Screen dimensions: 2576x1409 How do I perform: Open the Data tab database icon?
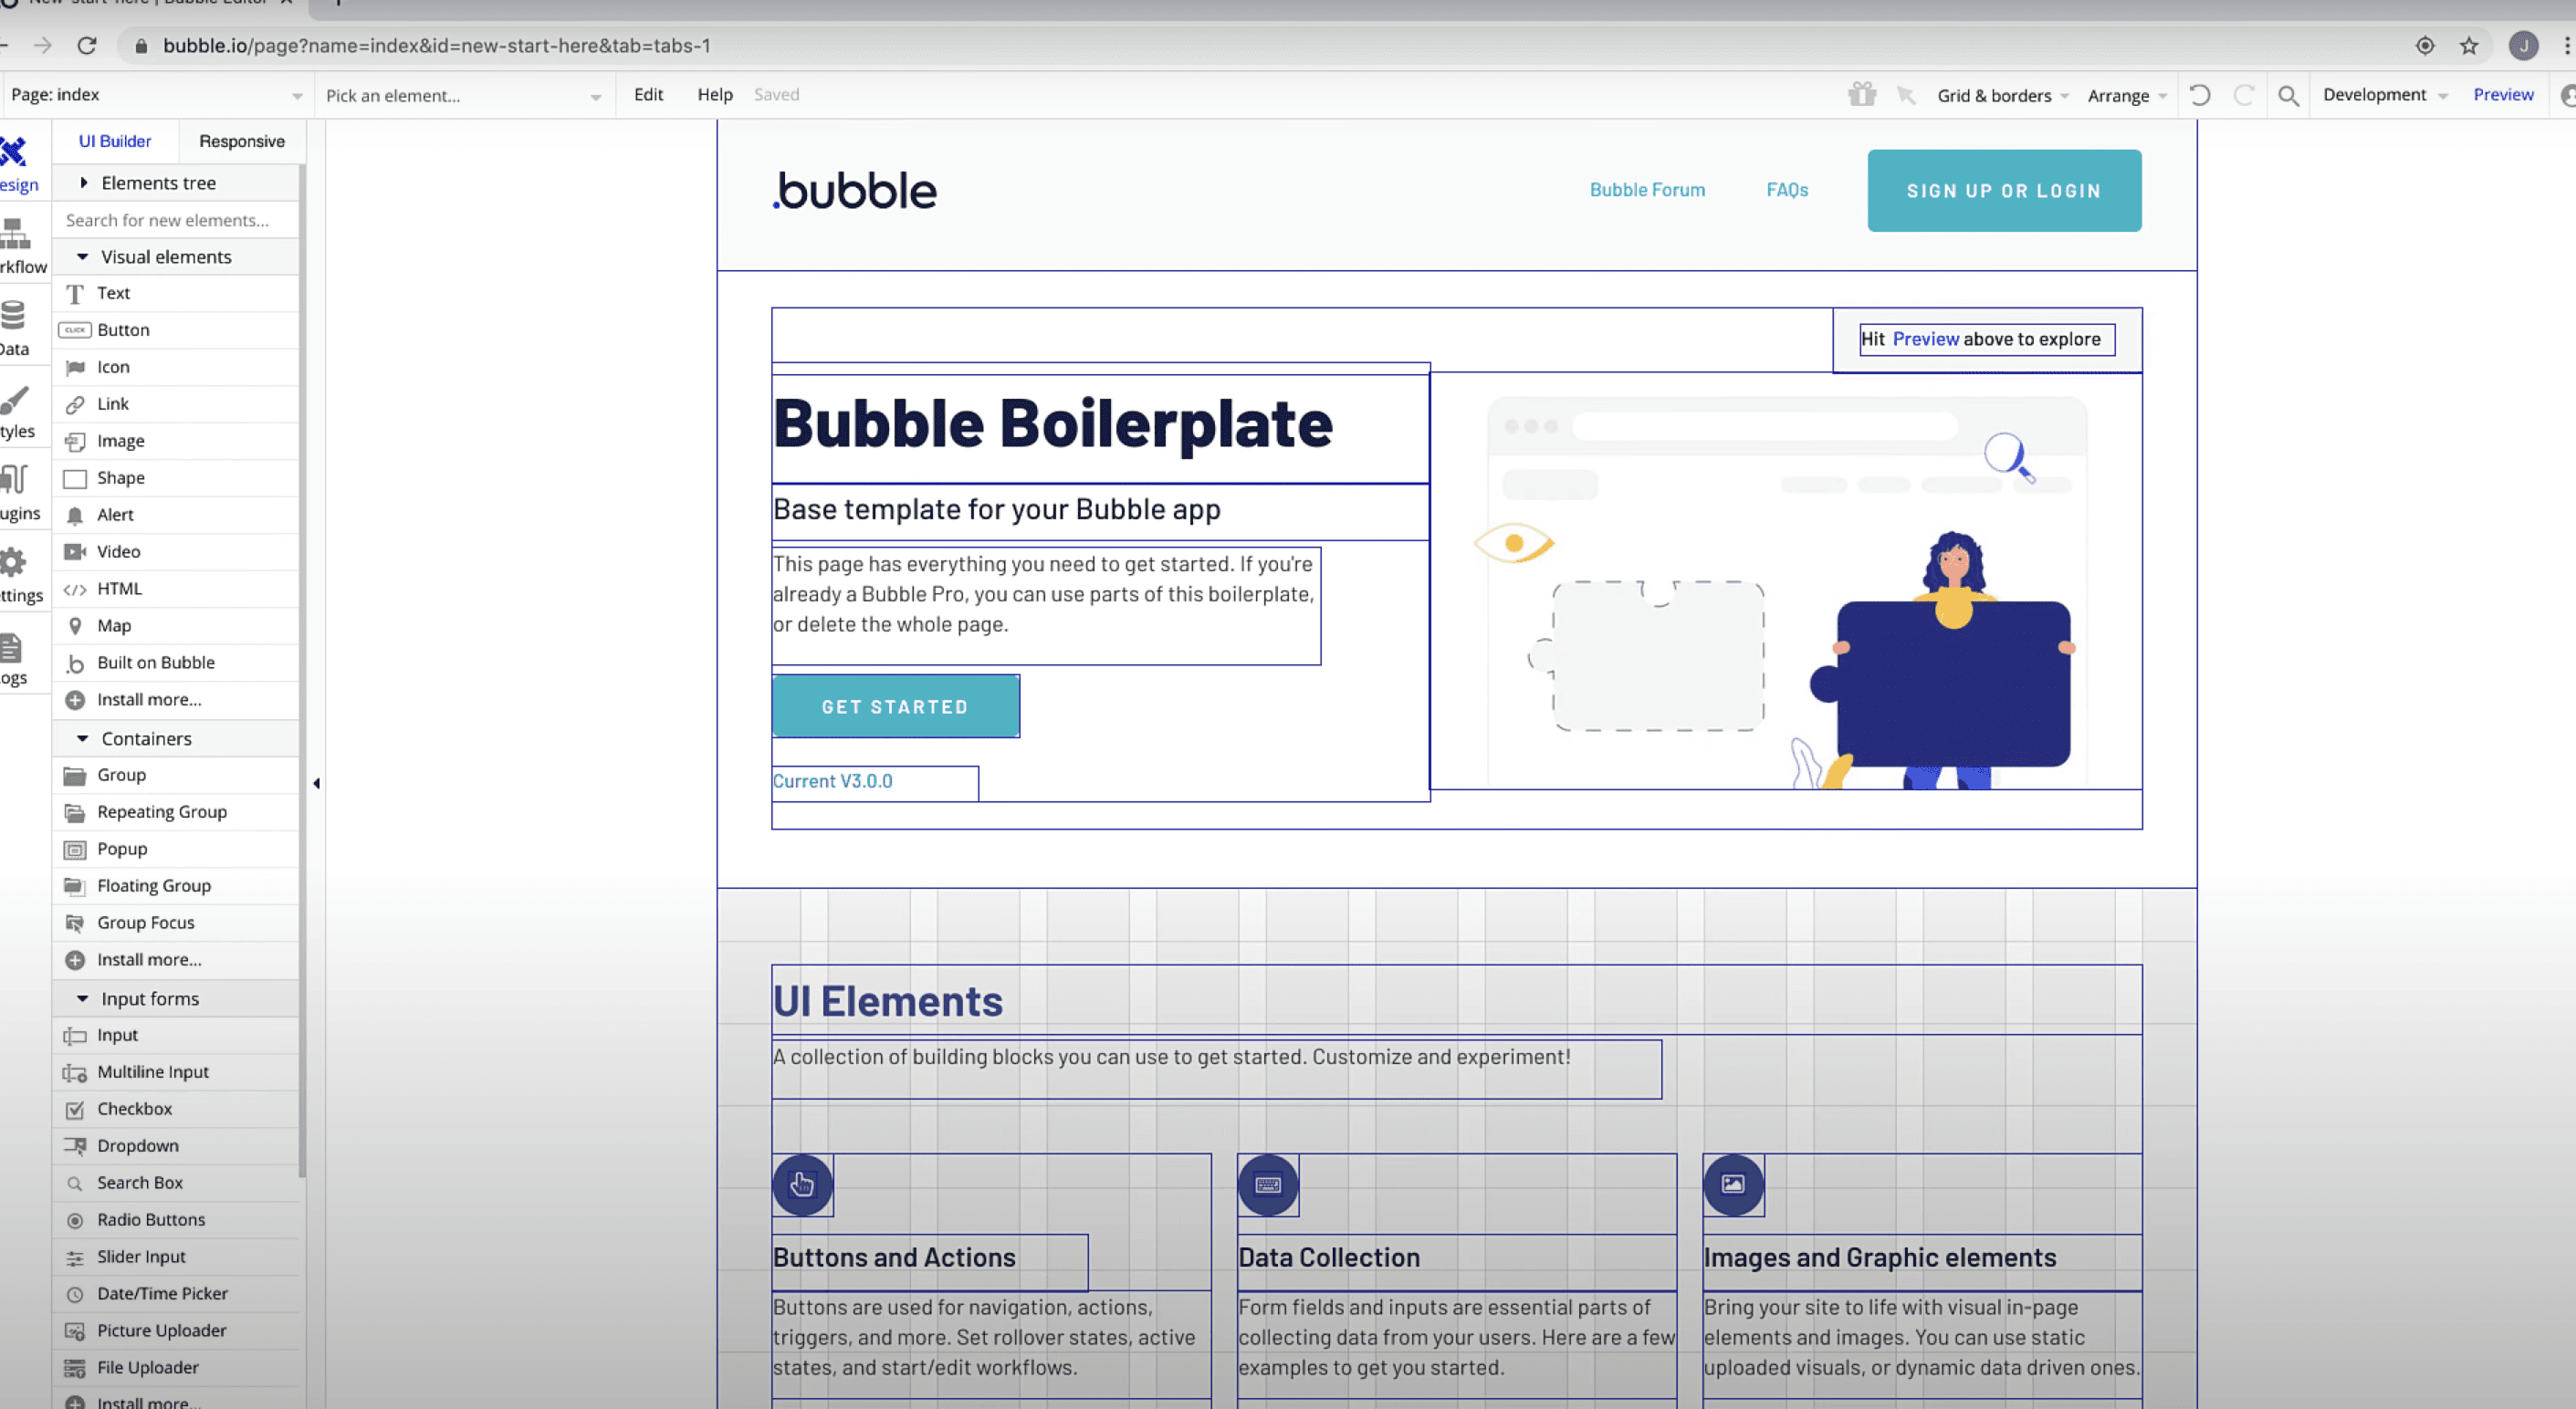pos(13,316)
